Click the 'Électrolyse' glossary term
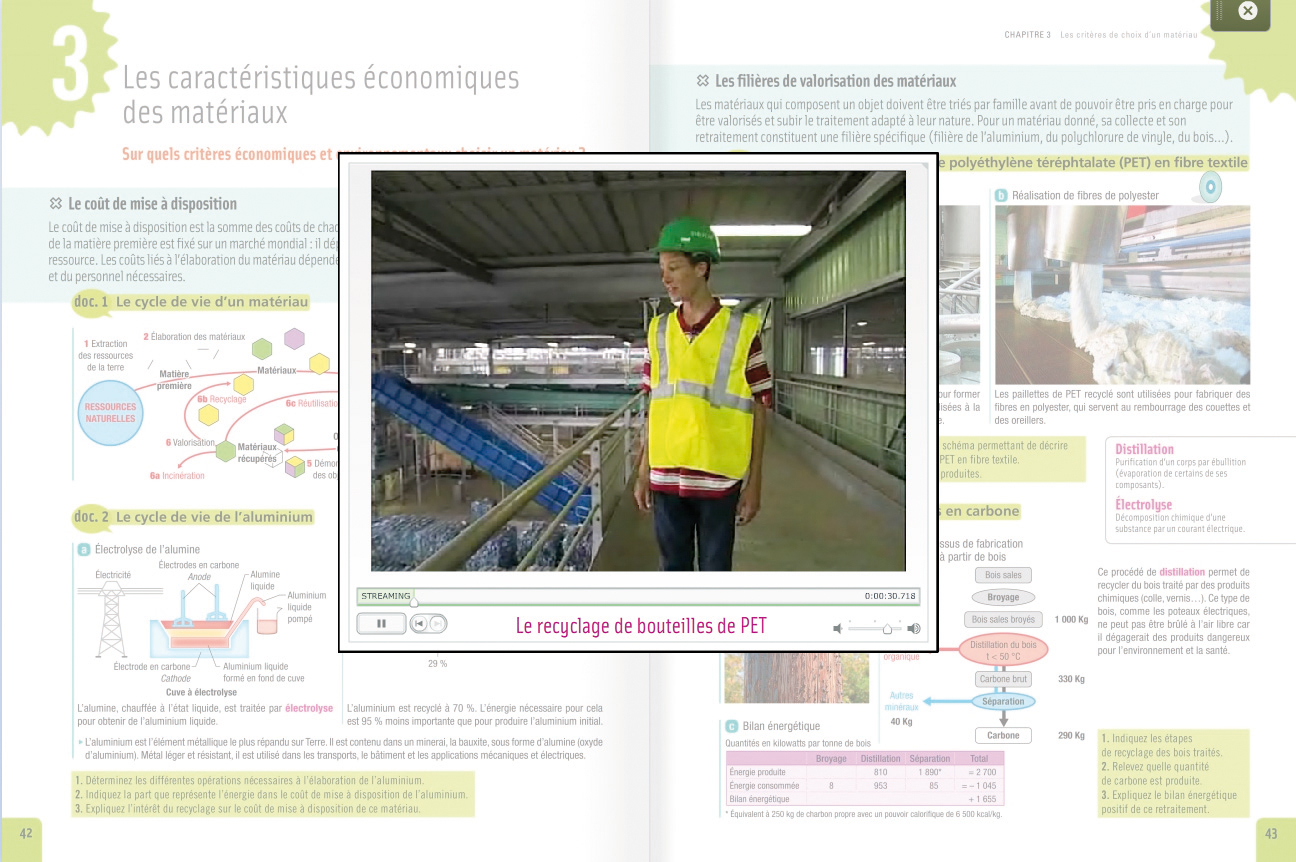 [x=1144, y=505]
